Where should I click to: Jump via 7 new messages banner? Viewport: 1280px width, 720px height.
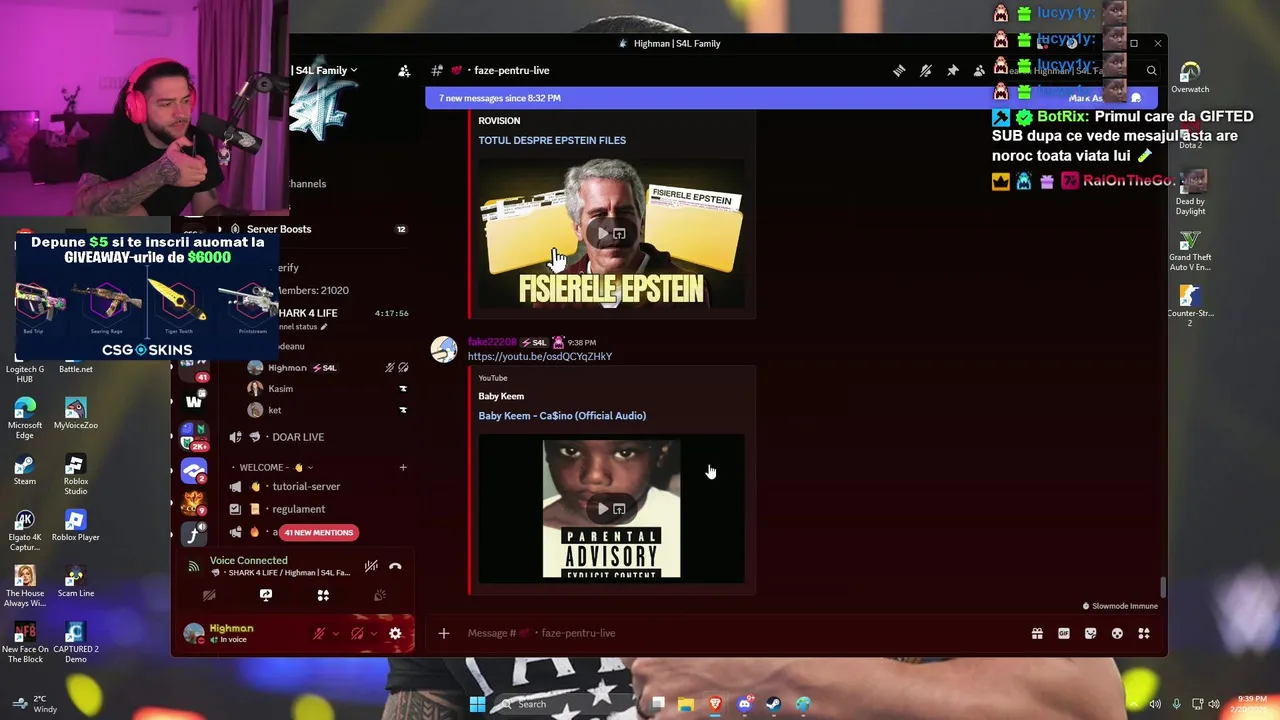790,98
